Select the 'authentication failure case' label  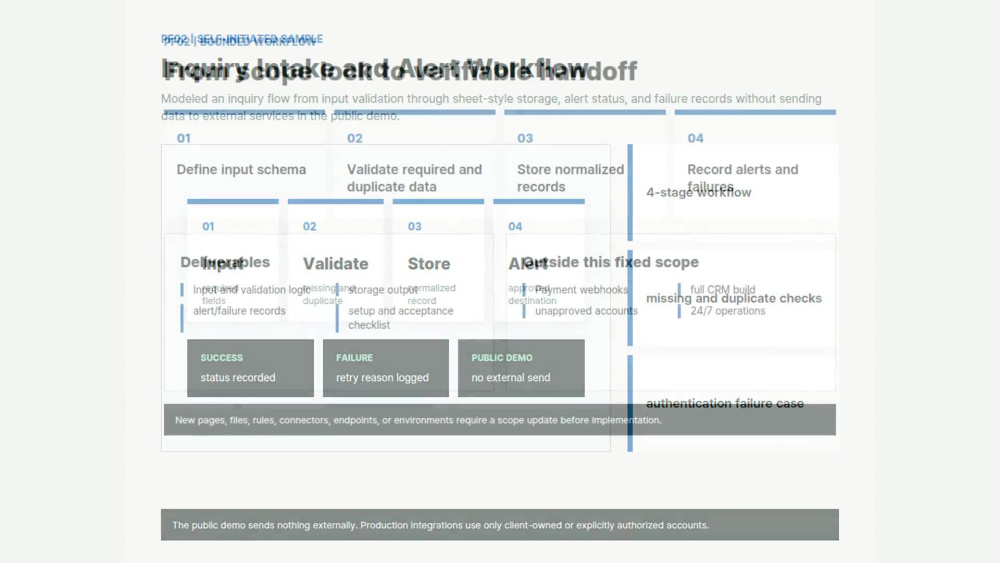pos(724,404)
